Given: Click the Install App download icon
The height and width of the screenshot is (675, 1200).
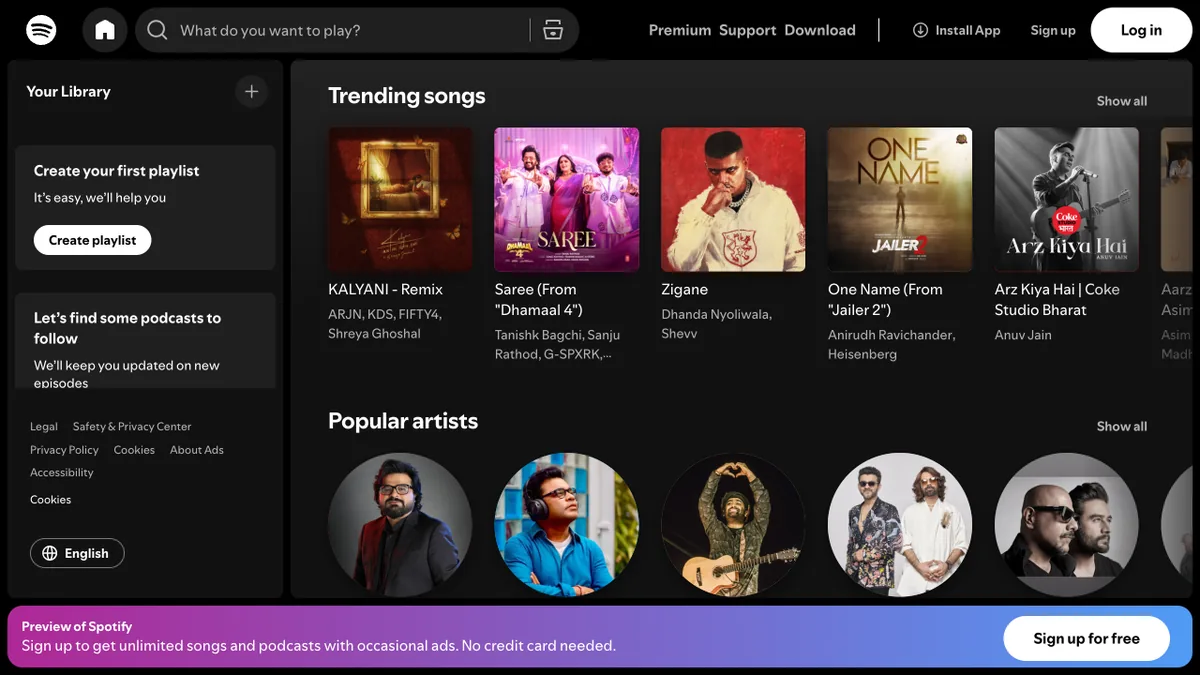Looking at the screenshot, I should [920, 30].
